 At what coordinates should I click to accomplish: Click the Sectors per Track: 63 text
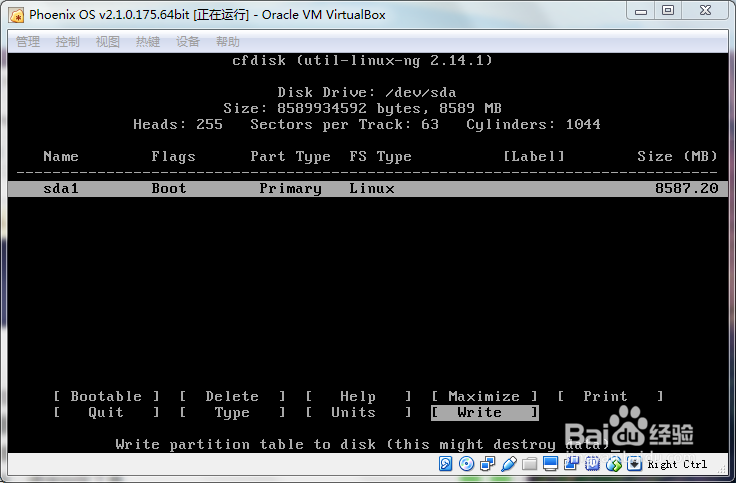(344, 124)
